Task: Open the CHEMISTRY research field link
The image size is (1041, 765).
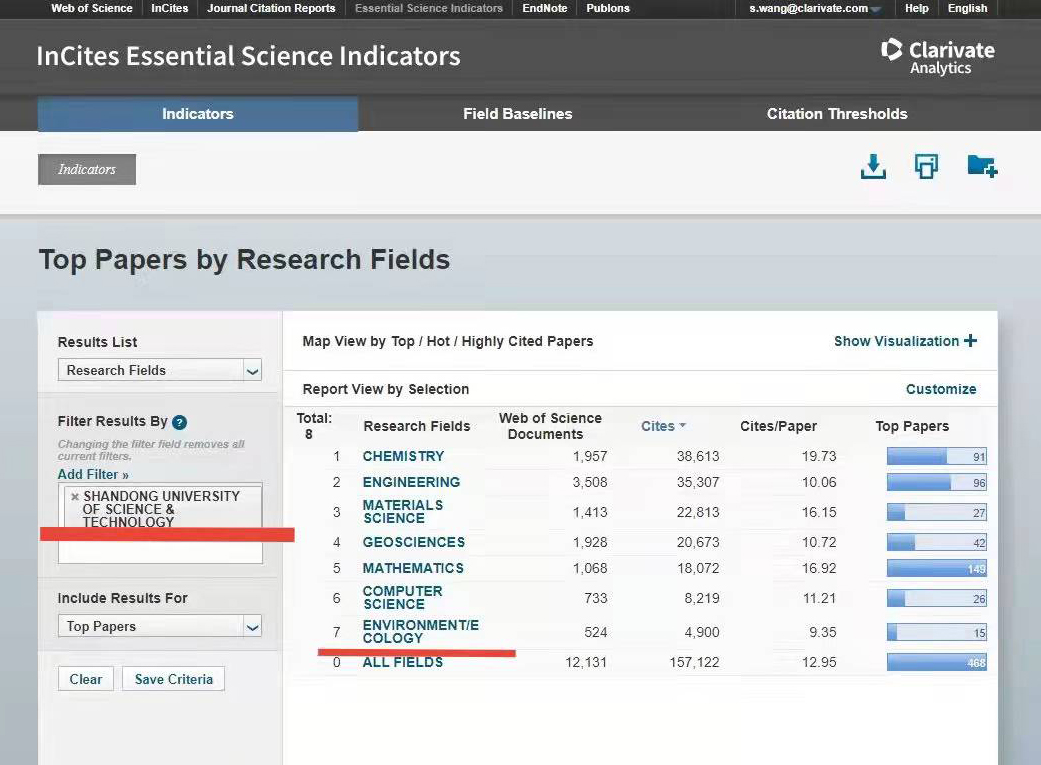Action: coord(403,456)
